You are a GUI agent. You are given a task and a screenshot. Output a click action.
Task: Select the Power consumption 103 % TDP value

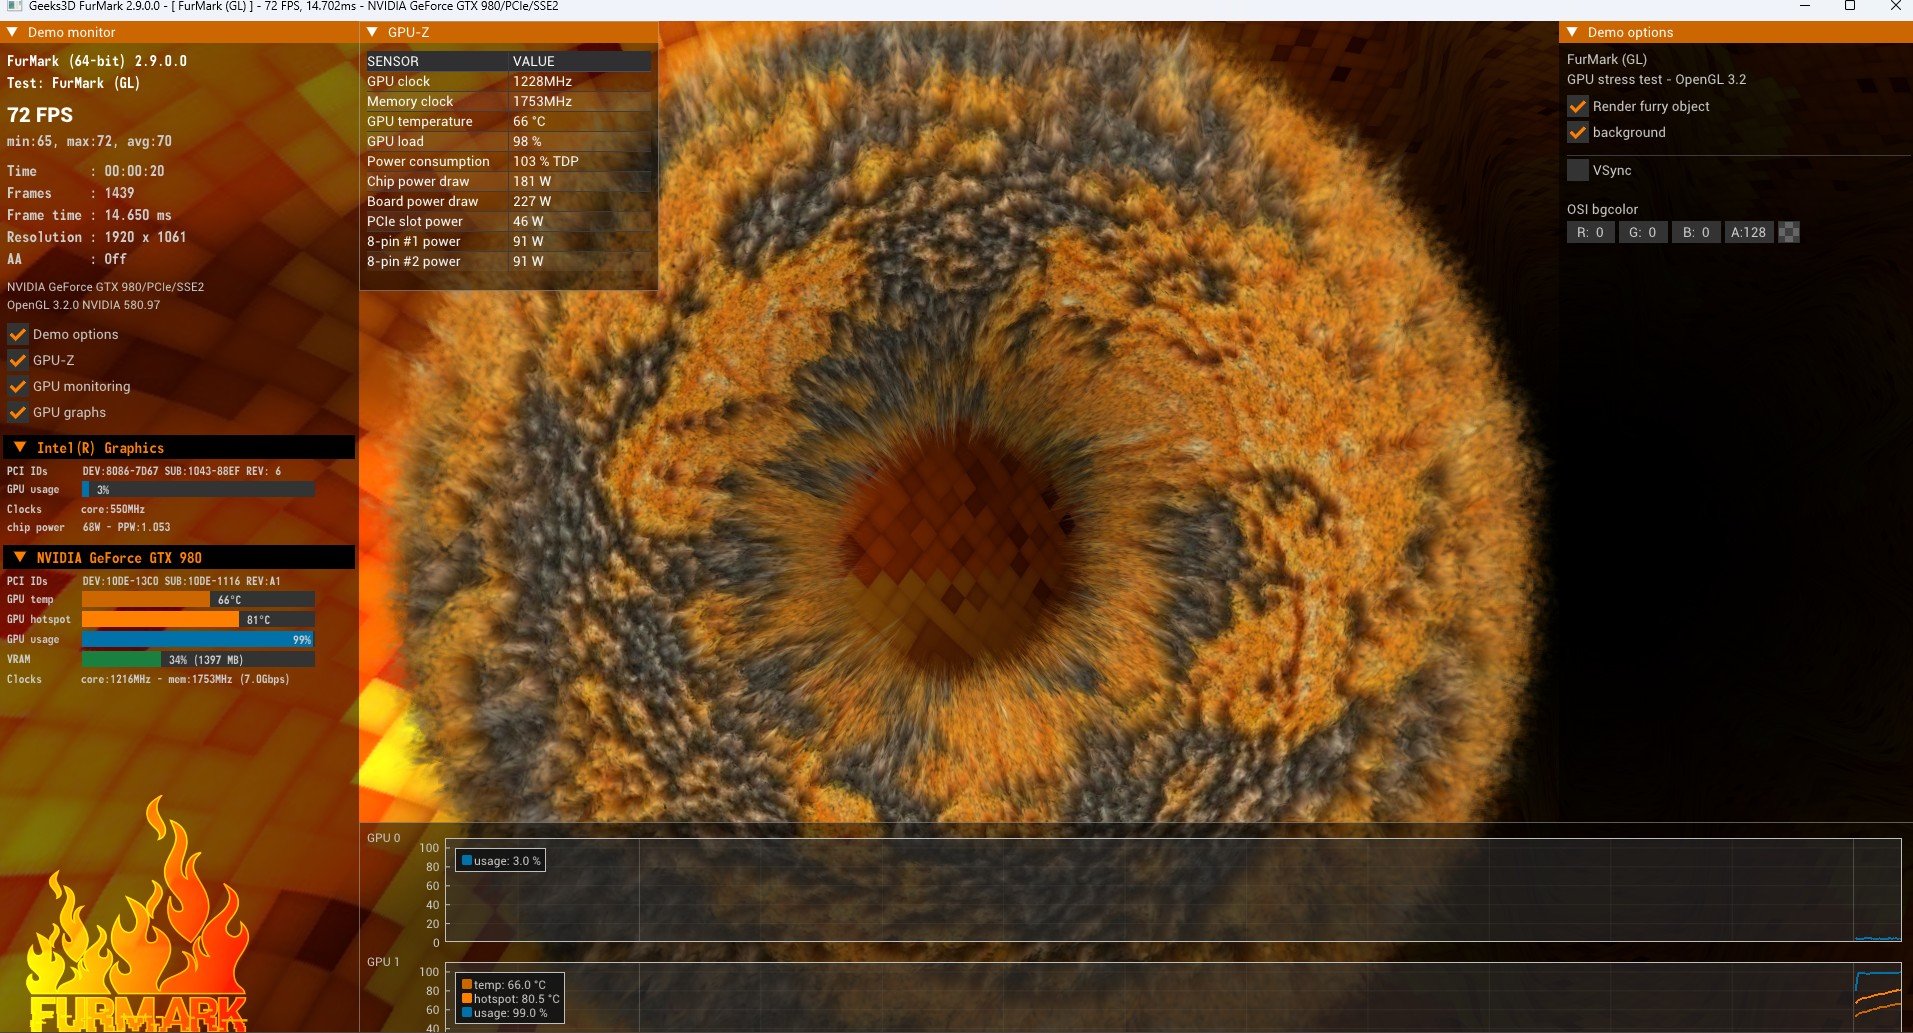tap(545, 161)
